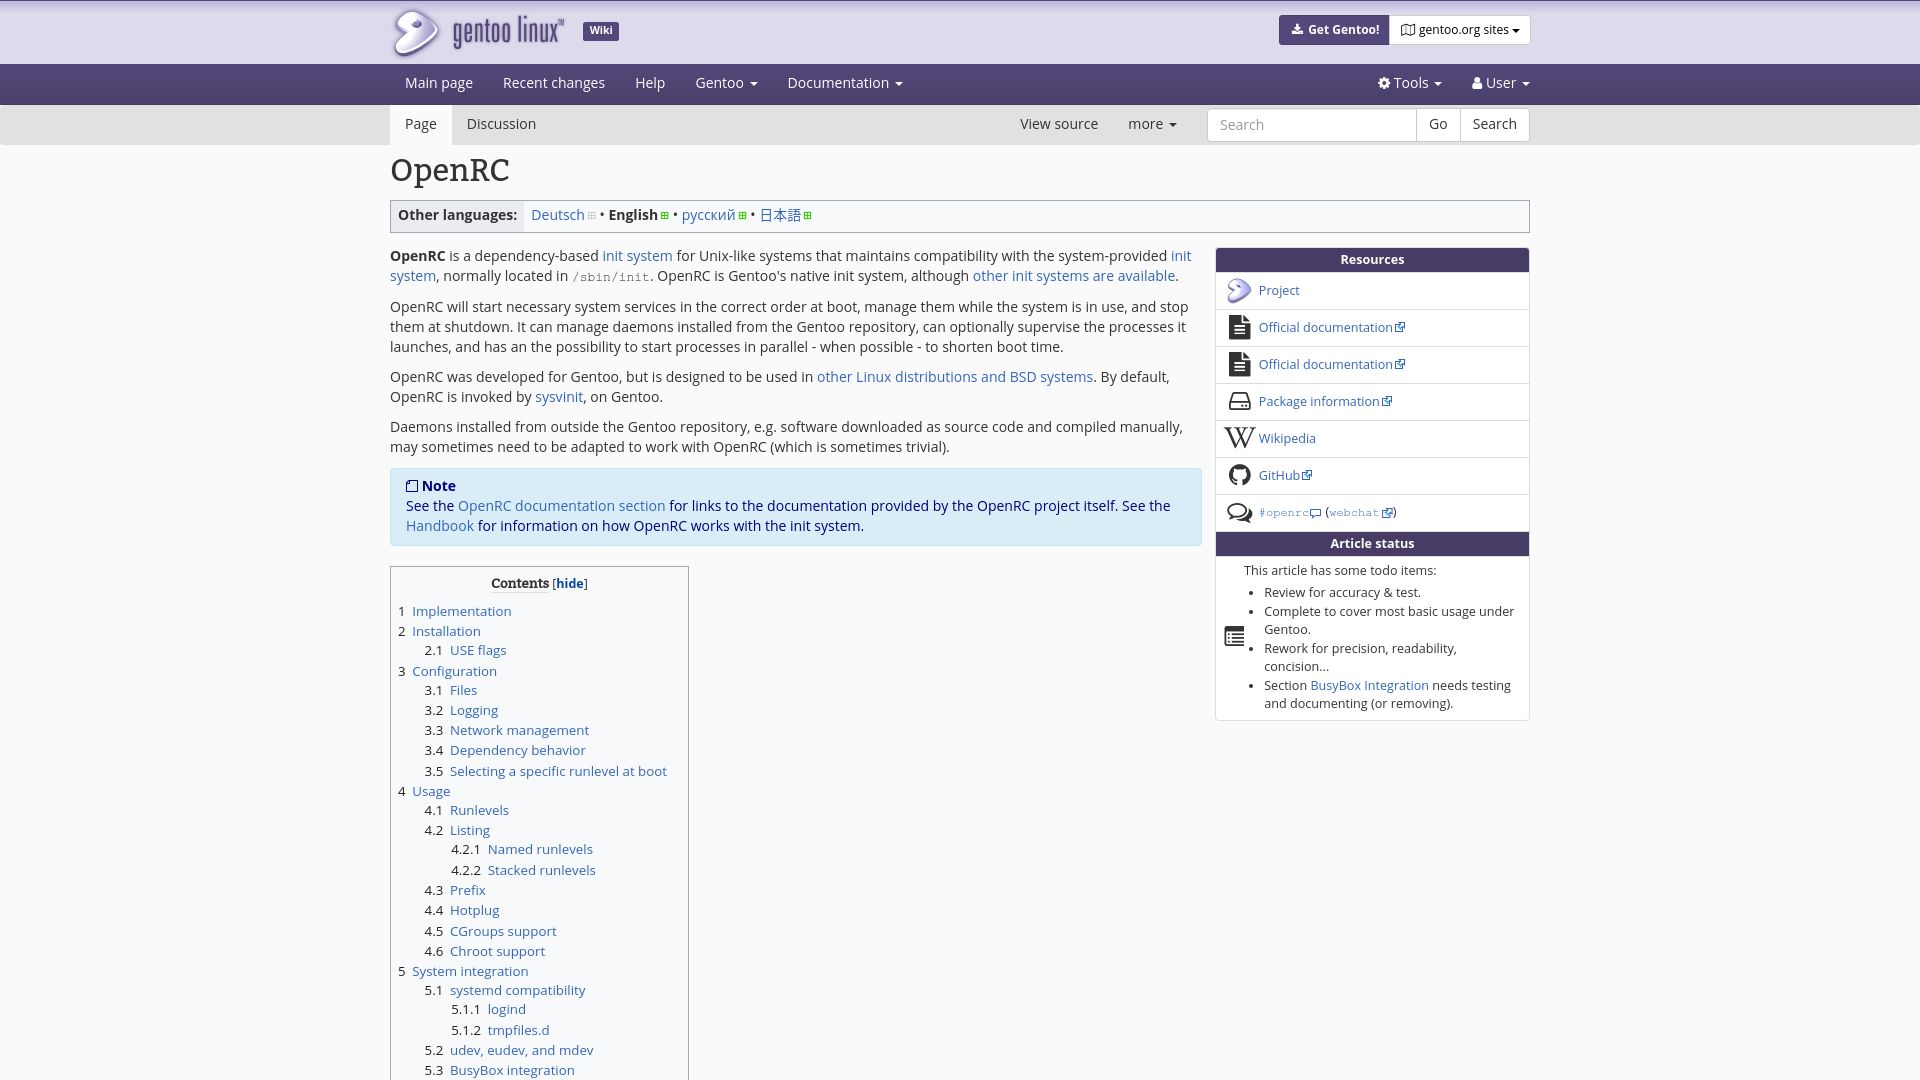Switch to the Discussion tab
1920x1080 pixels.
tap(501, 125)
